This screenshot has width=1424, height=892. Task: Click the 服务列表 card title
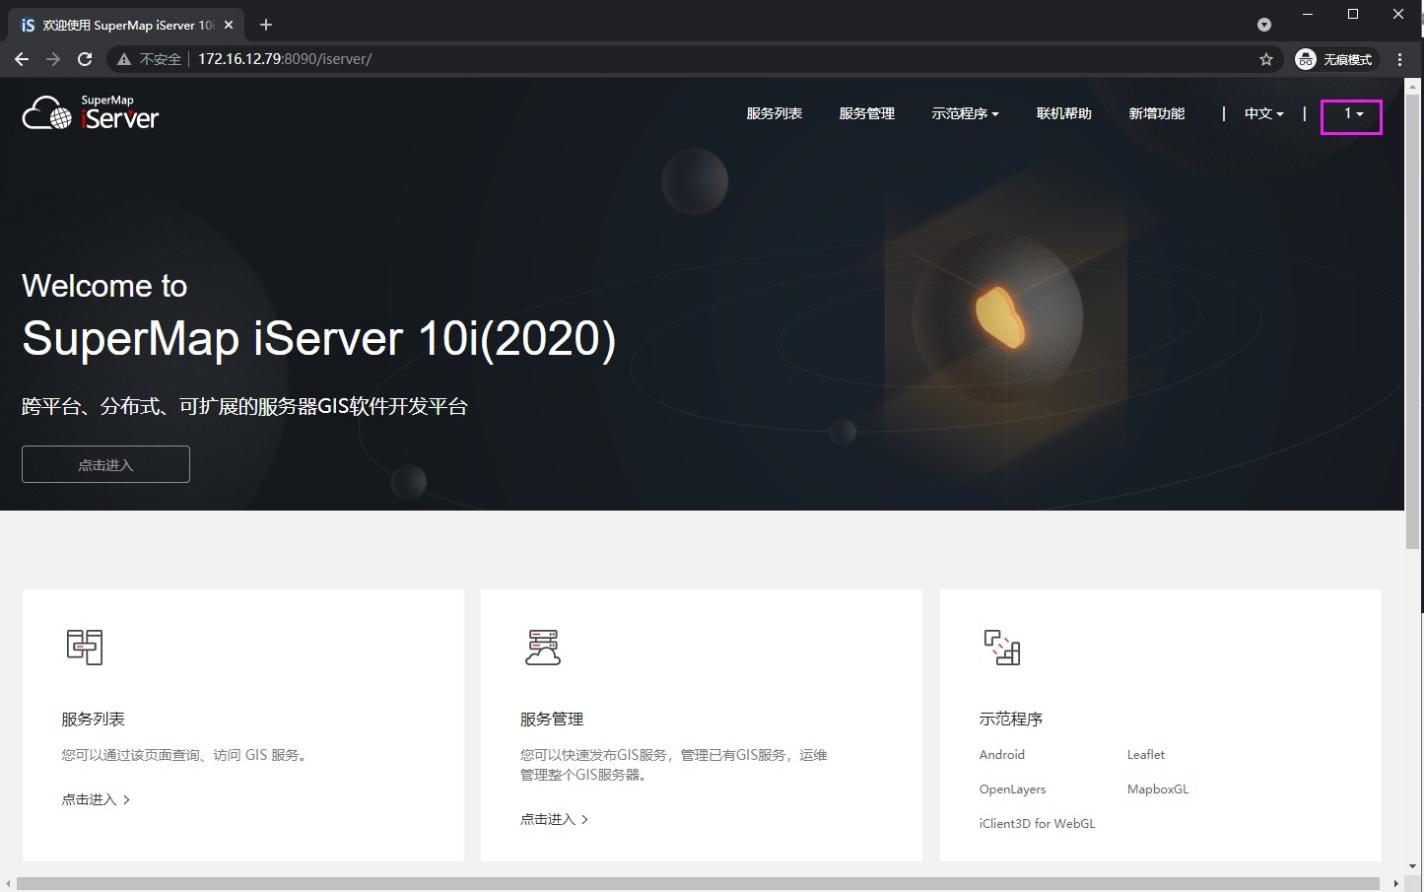tap(93, 719)
